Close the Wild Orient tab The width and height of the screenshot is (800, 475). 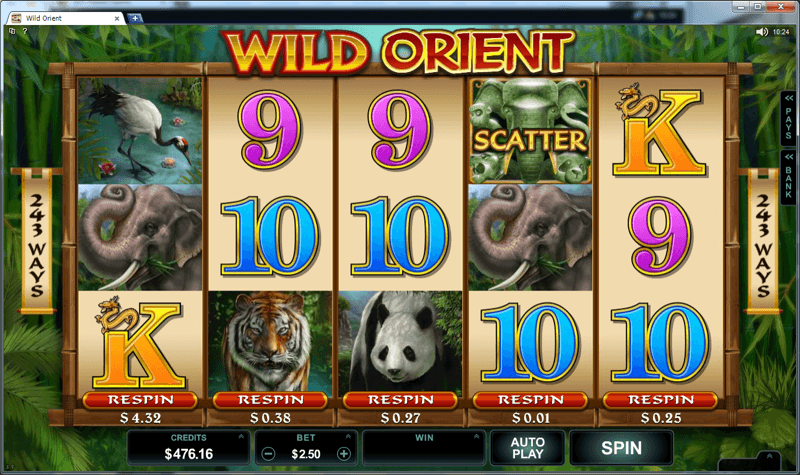117,18
